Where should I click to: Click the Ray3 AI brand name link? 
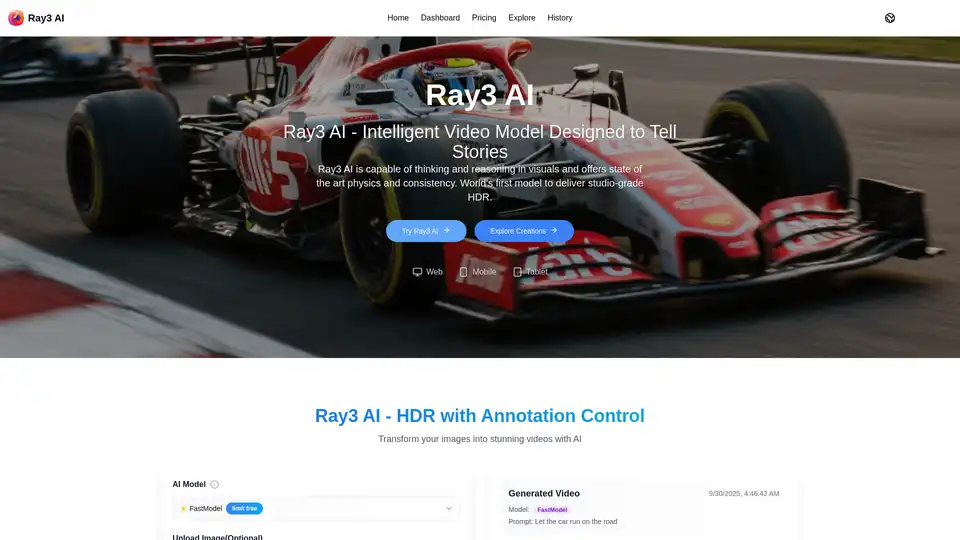coord(46,18)
